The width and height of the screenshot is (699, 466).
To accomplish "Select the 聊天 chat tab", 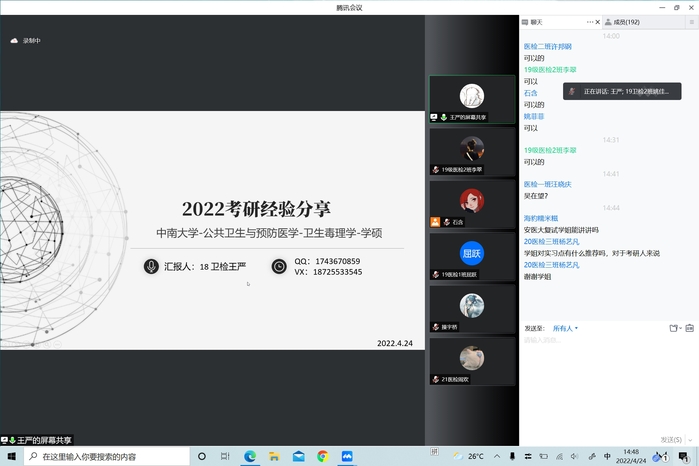I will pos(536,22).
